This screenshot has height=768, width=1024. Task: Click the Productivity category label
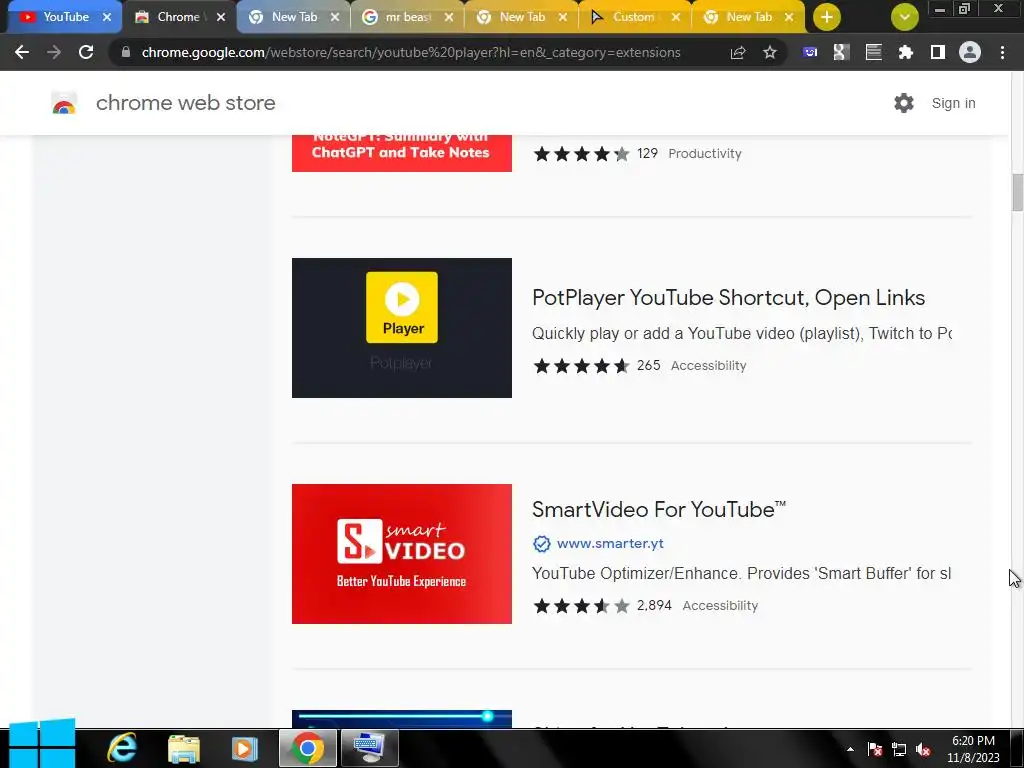click(705, 153)
